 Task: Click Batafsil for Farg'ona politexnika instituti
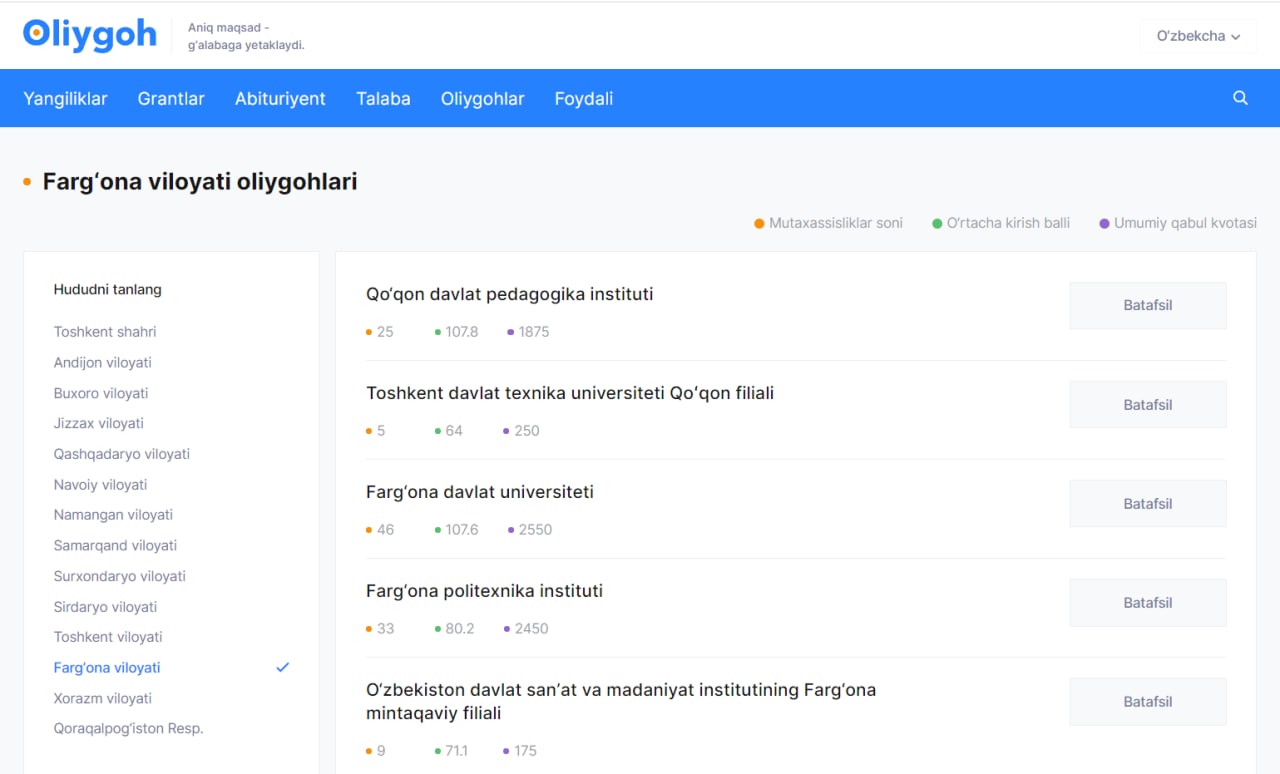(1148, 603)
